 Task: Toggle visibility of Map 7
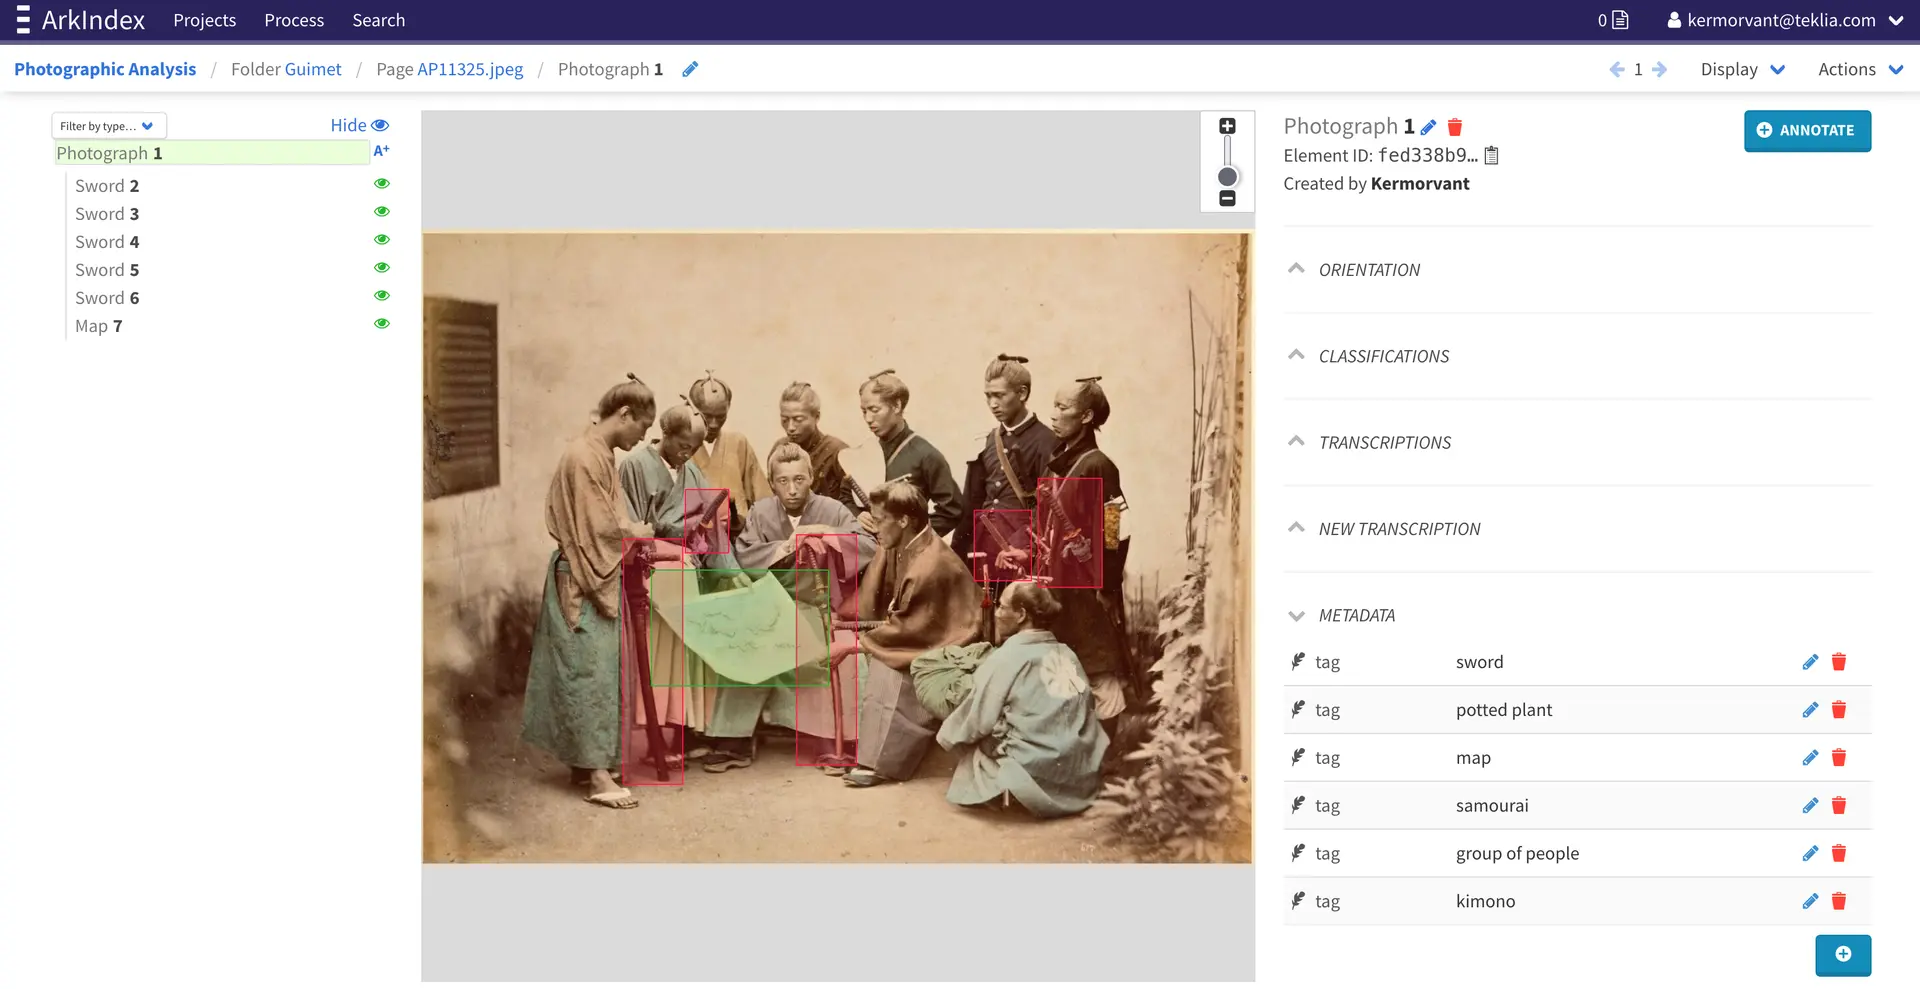pos(381,324)
